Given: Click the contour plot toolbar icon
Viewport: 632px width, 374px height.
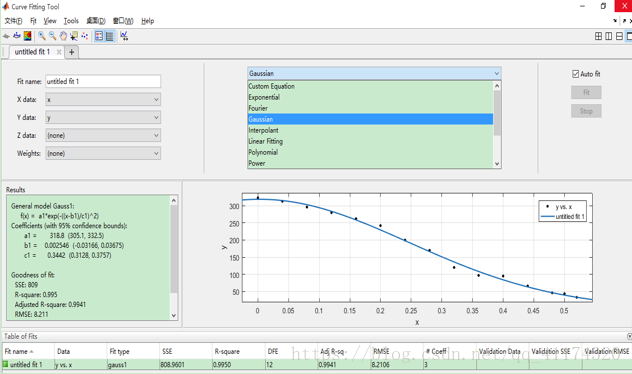Looking at the screenshot, I should [27, 36].
